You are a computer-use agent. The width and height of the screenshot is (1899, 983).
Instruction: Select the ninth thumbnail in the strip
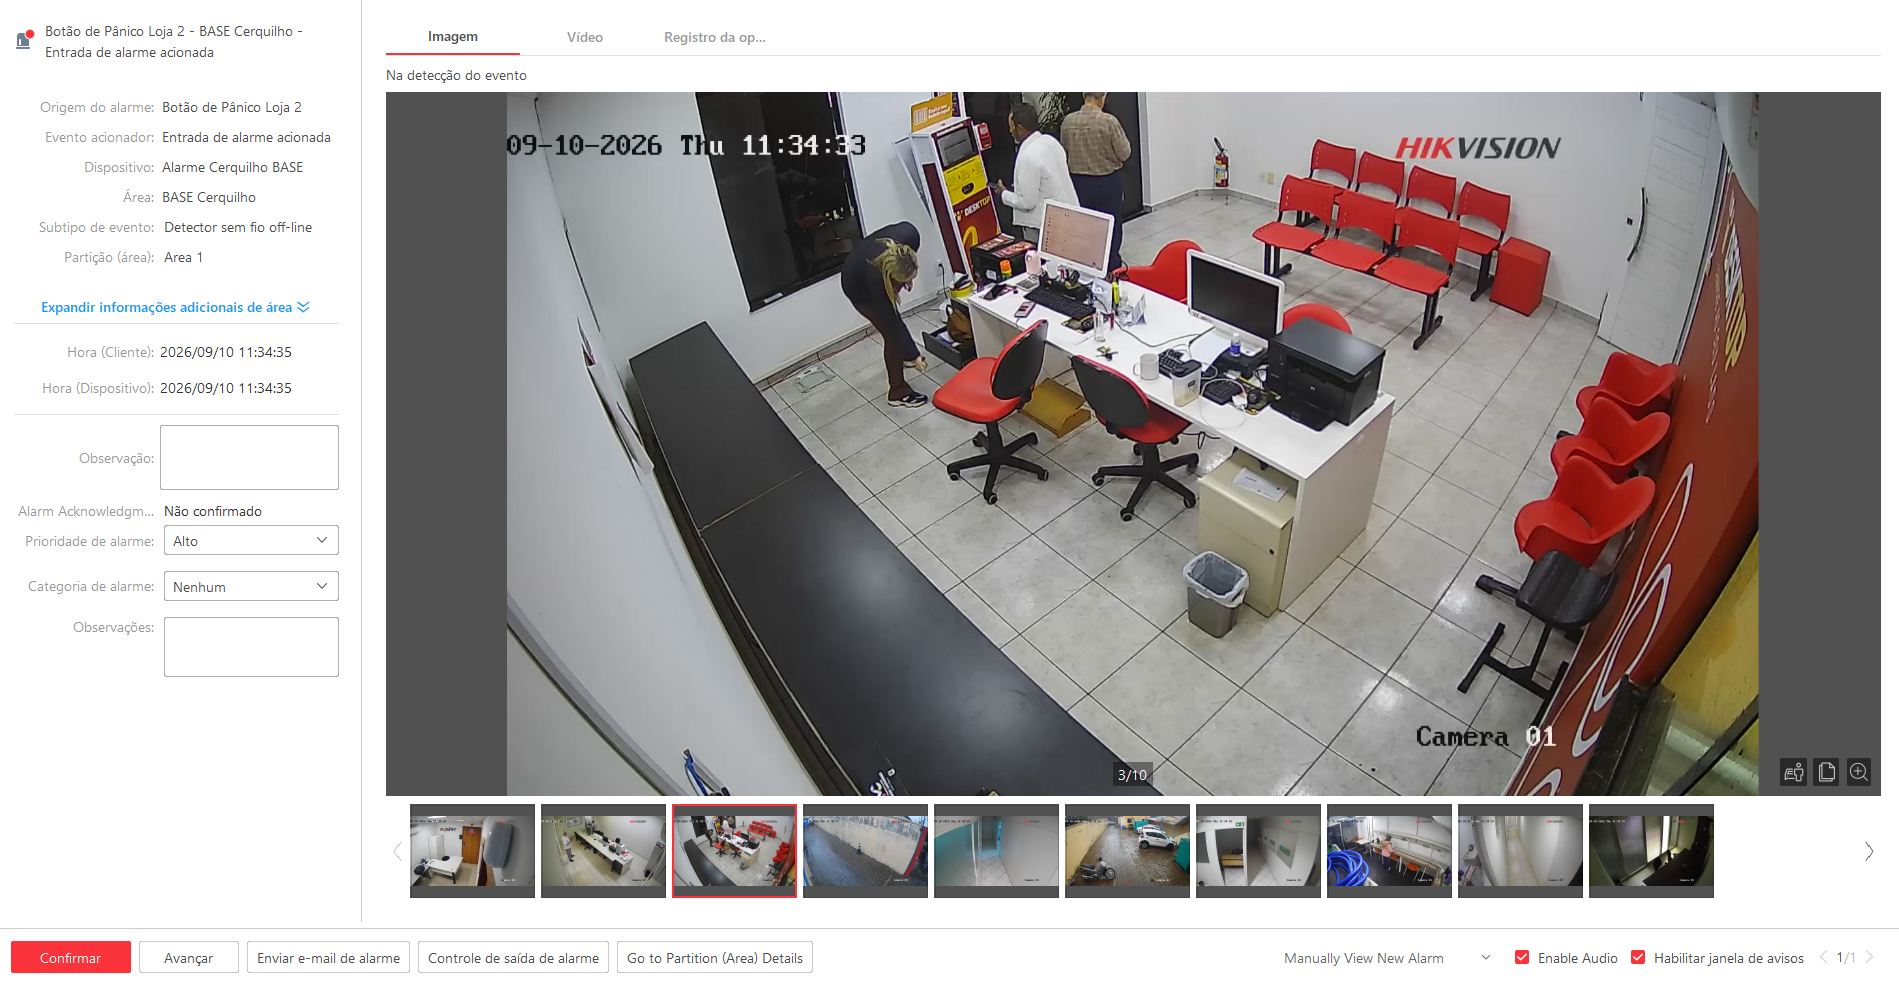click(x=1520, y=851)
